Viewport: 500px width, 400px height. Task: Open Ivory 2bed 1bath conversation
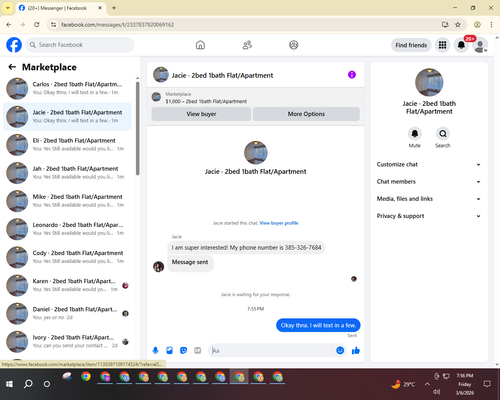67,341
